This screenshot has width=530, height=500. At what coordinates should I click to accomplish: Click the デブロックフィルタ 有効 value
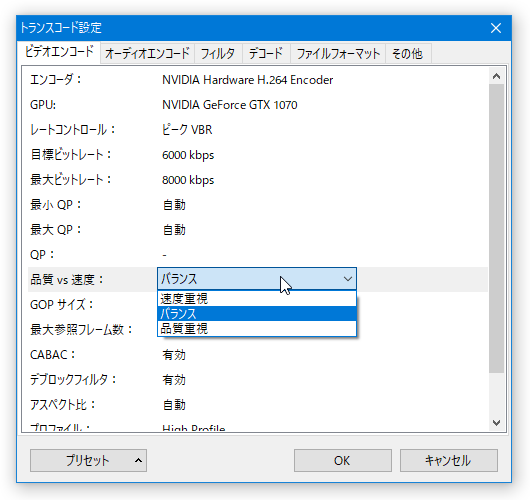174,380
